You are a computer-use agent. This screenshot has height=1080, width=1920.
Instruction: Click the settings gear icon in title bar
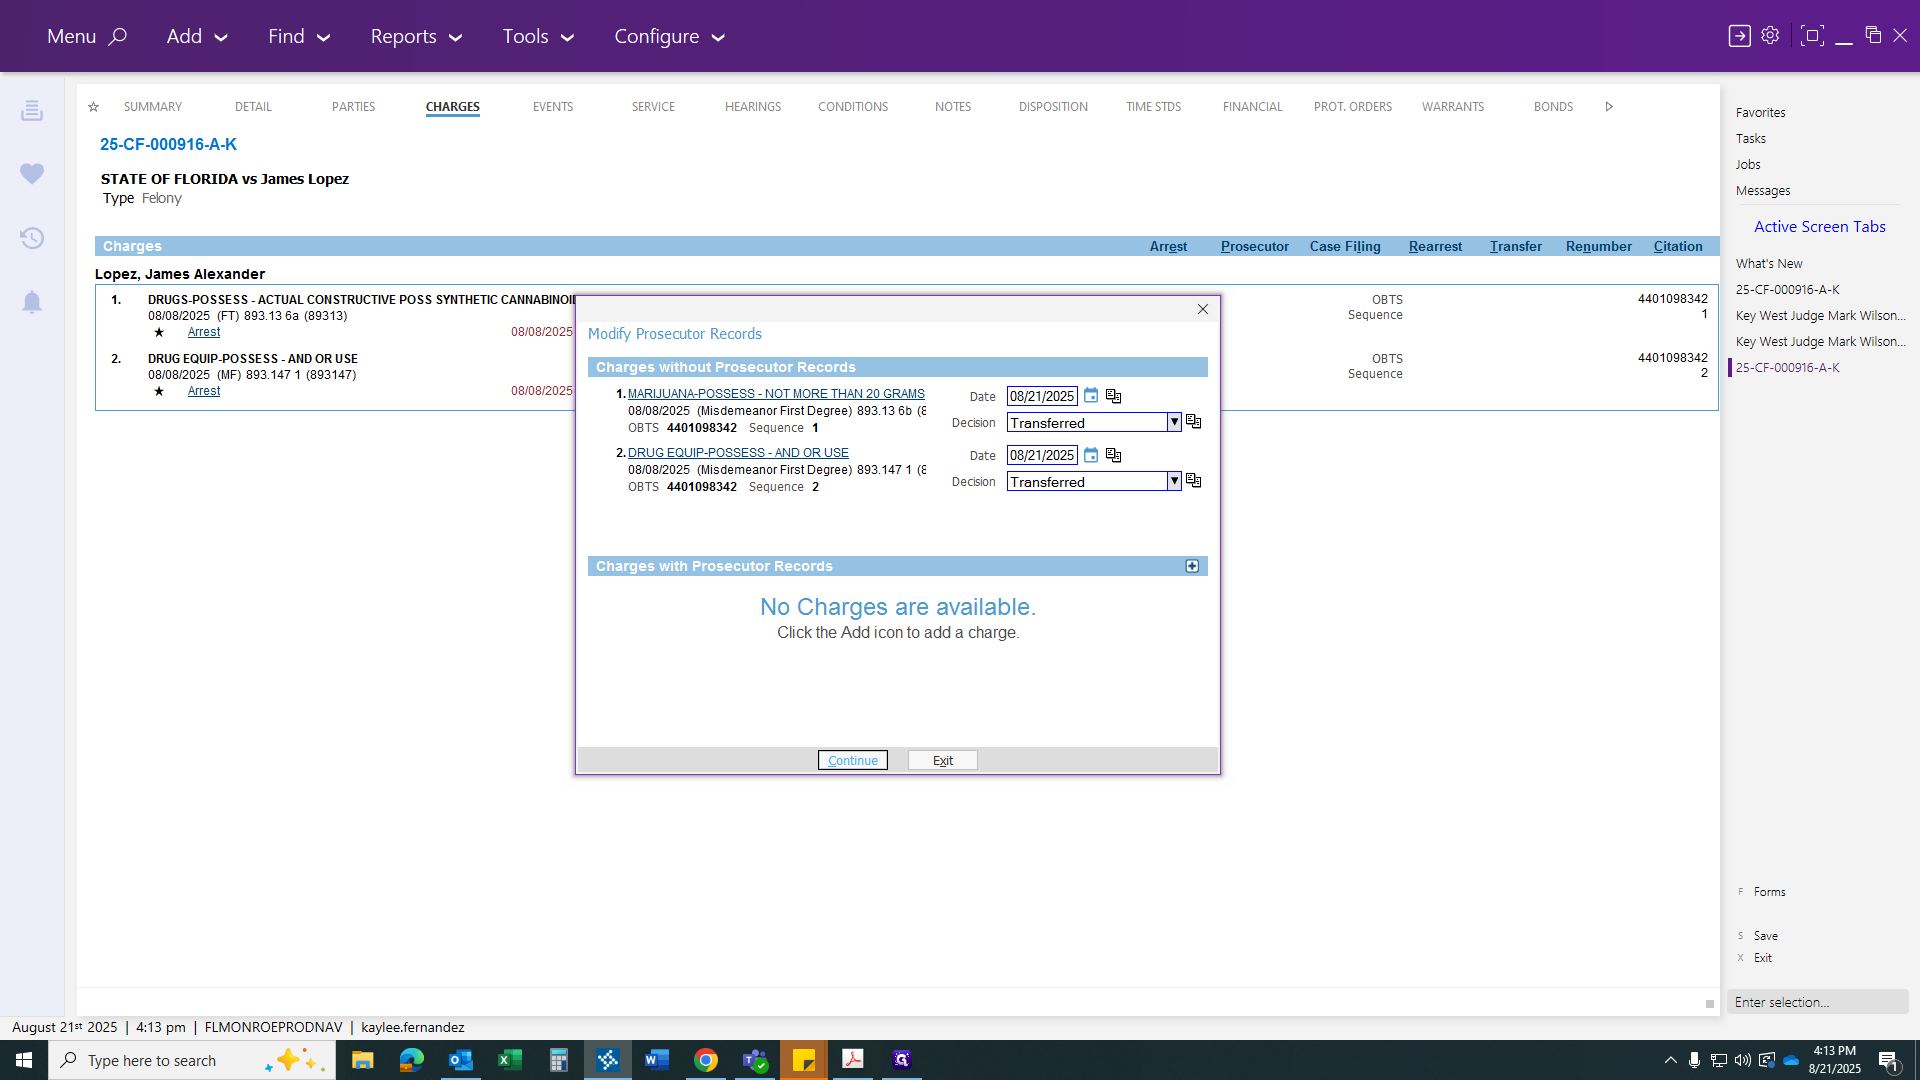pyautogui.click(x=1770, y=36)
